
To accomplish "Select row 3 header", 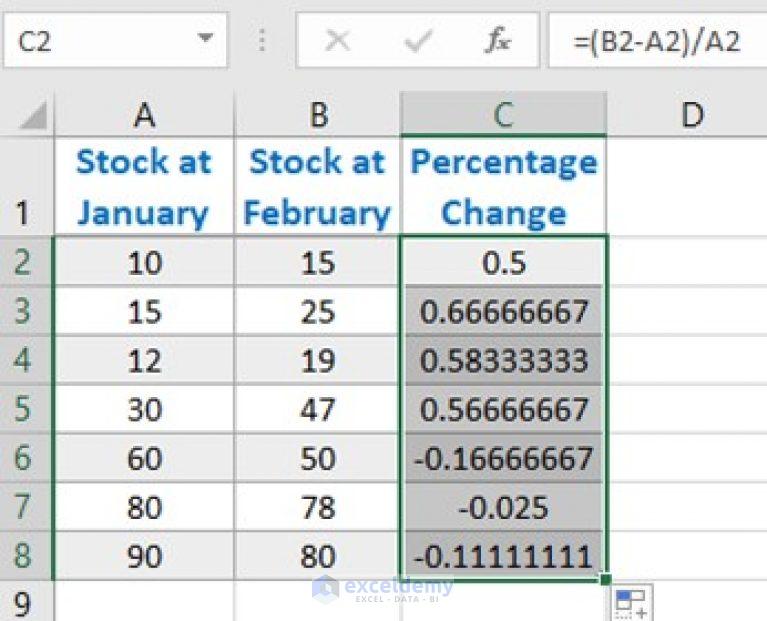I will (x=27, y=311).
